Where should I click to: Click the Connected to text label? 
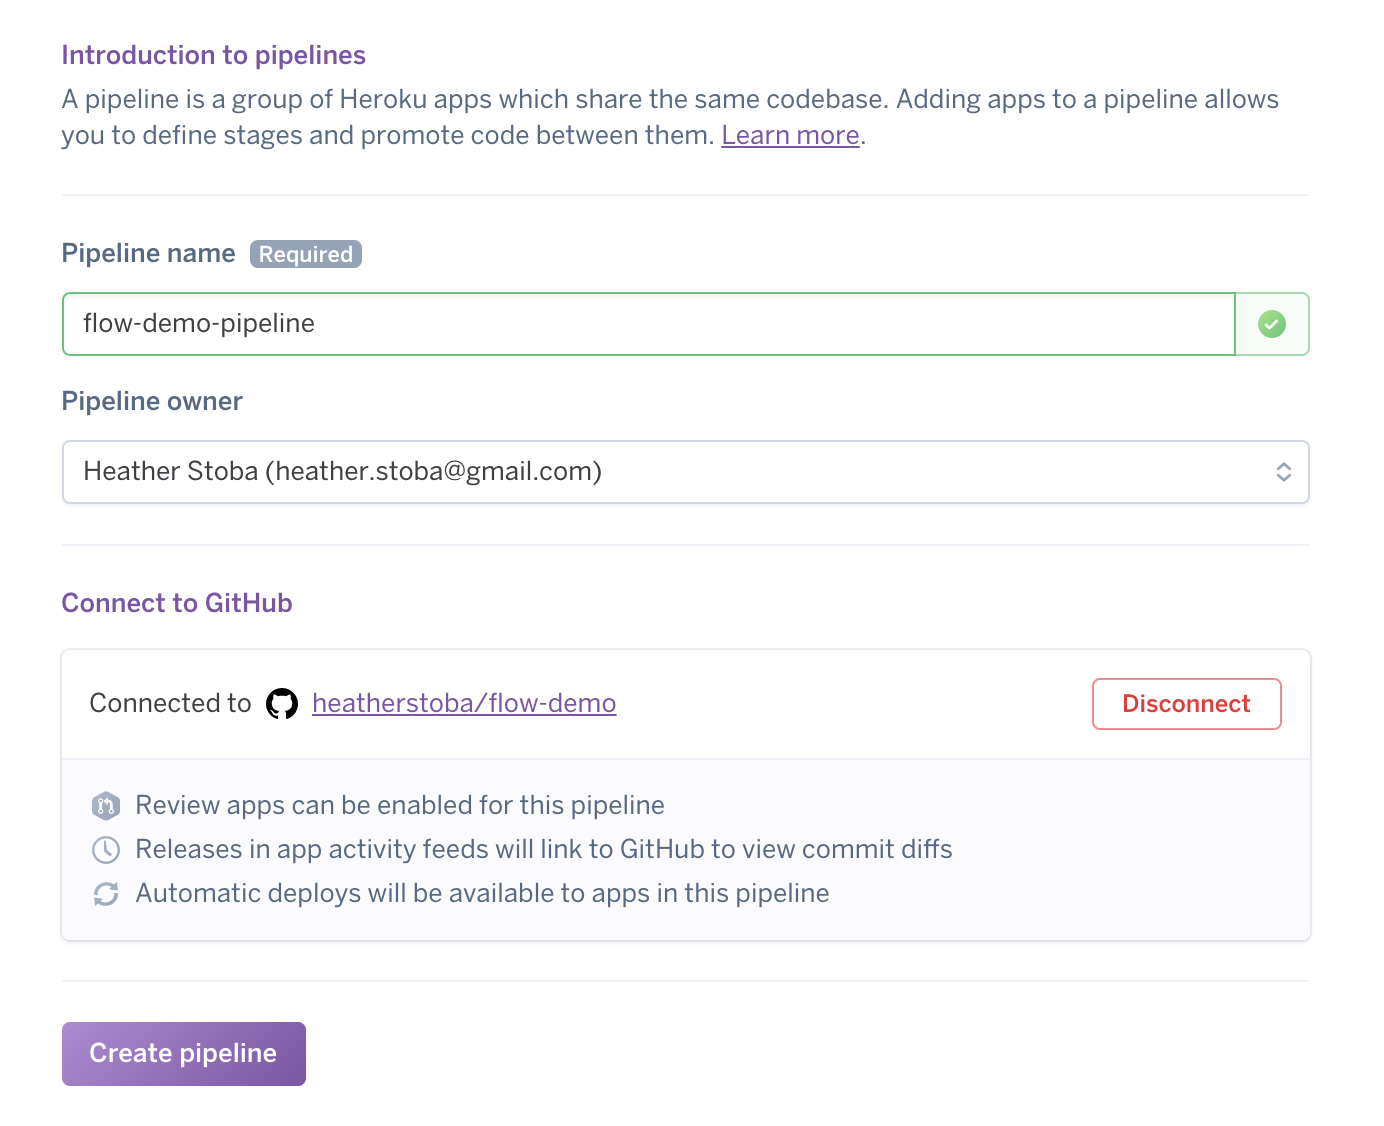point(170,704)
